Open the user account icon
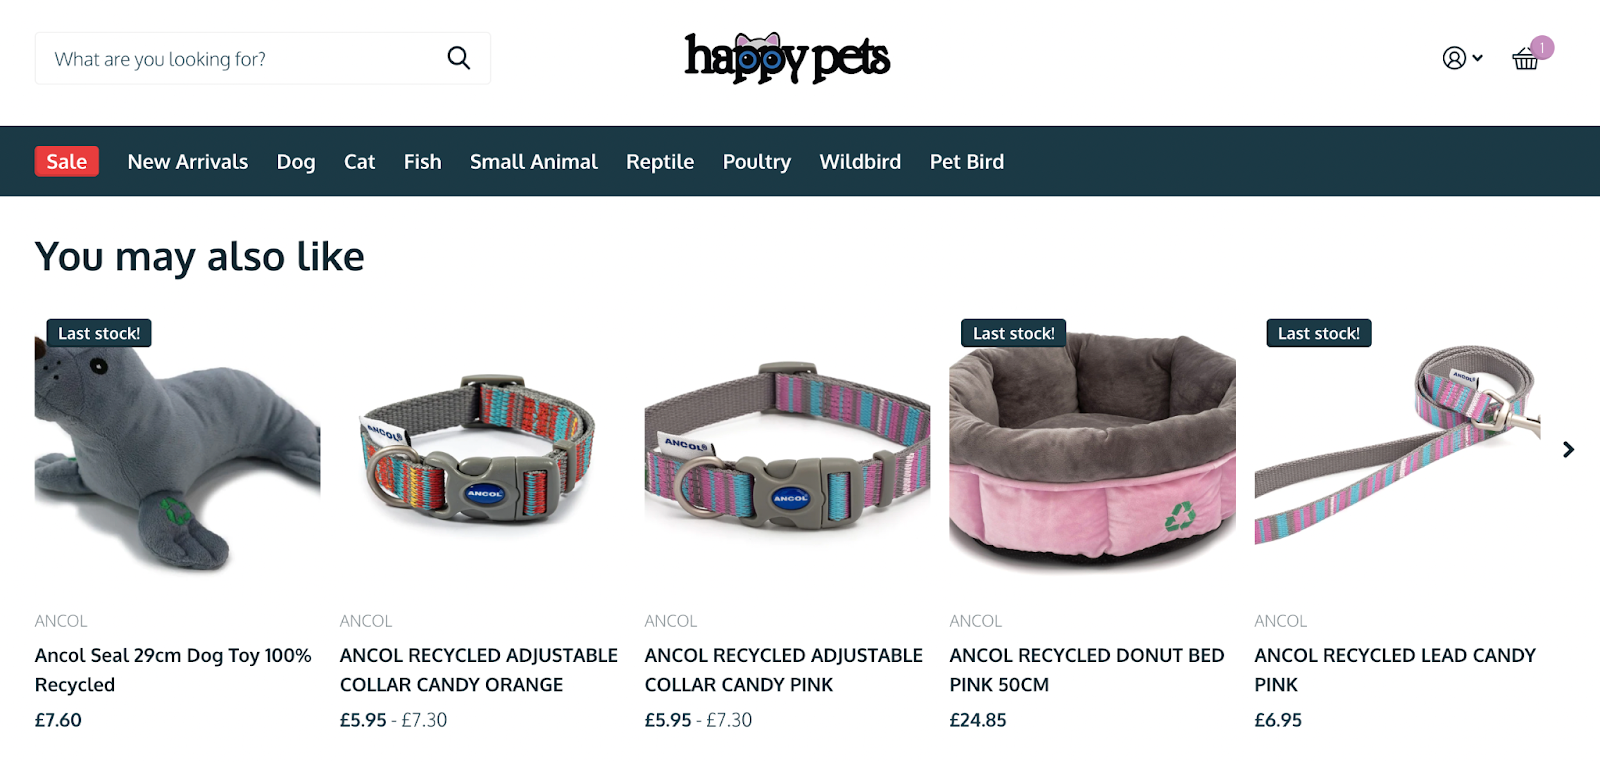 point(1454,58)
